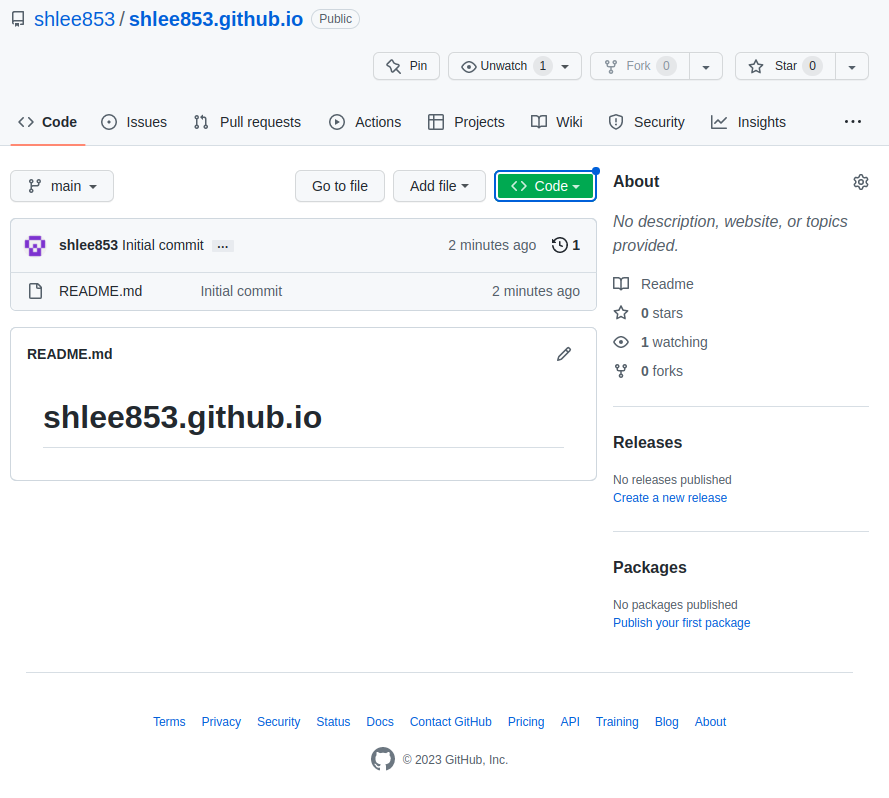Open the main branch selector
This screenshot has height=798, width=889.
62,186
